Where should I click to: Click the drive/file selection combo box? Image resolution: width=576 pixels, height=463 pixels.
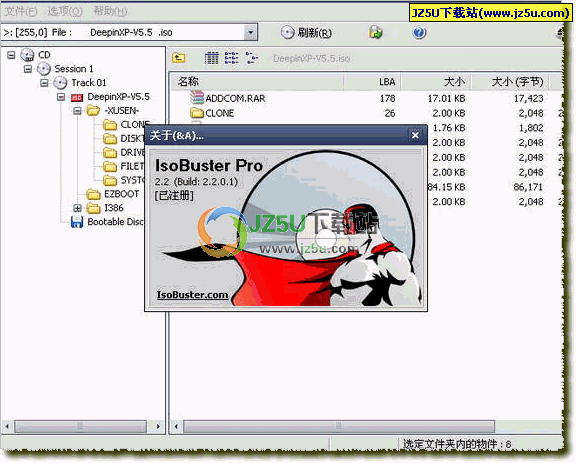tap(129, 33)
